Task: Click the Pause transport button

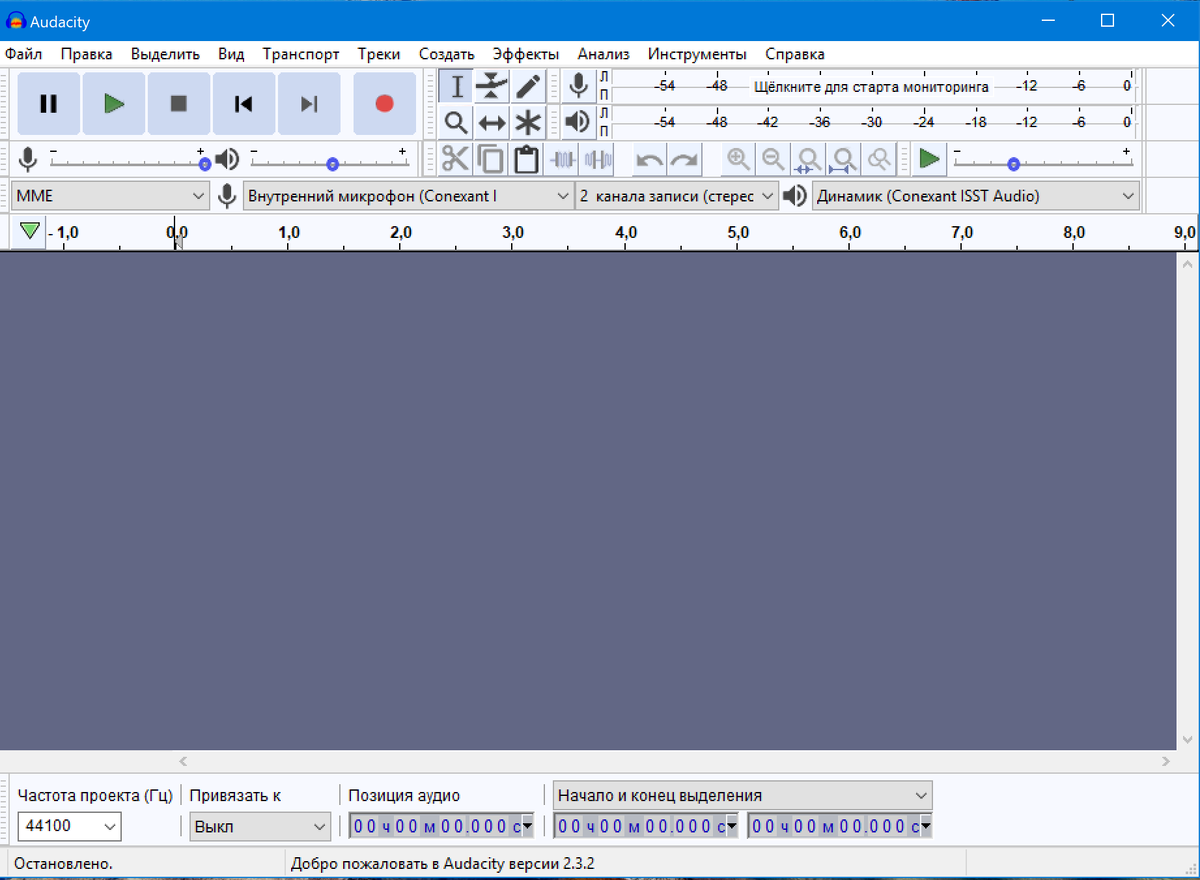Action: [48, 103]
